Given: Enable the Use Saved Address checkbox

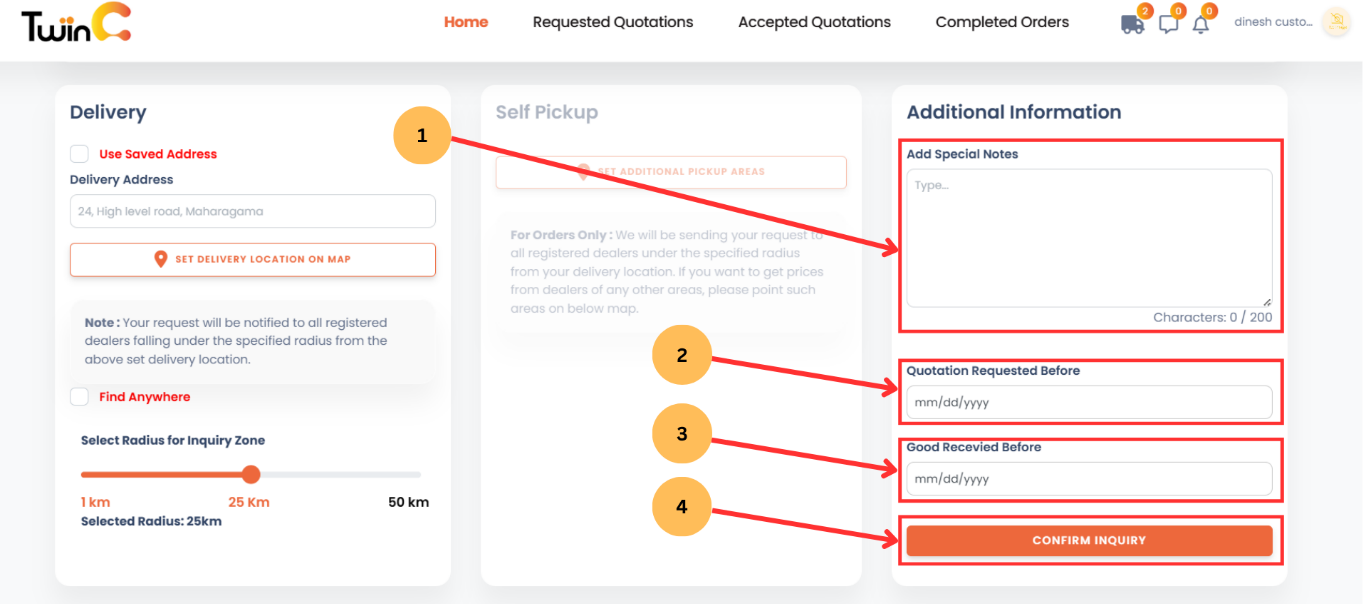Looking at the screenshot, I should click(79, 154).
